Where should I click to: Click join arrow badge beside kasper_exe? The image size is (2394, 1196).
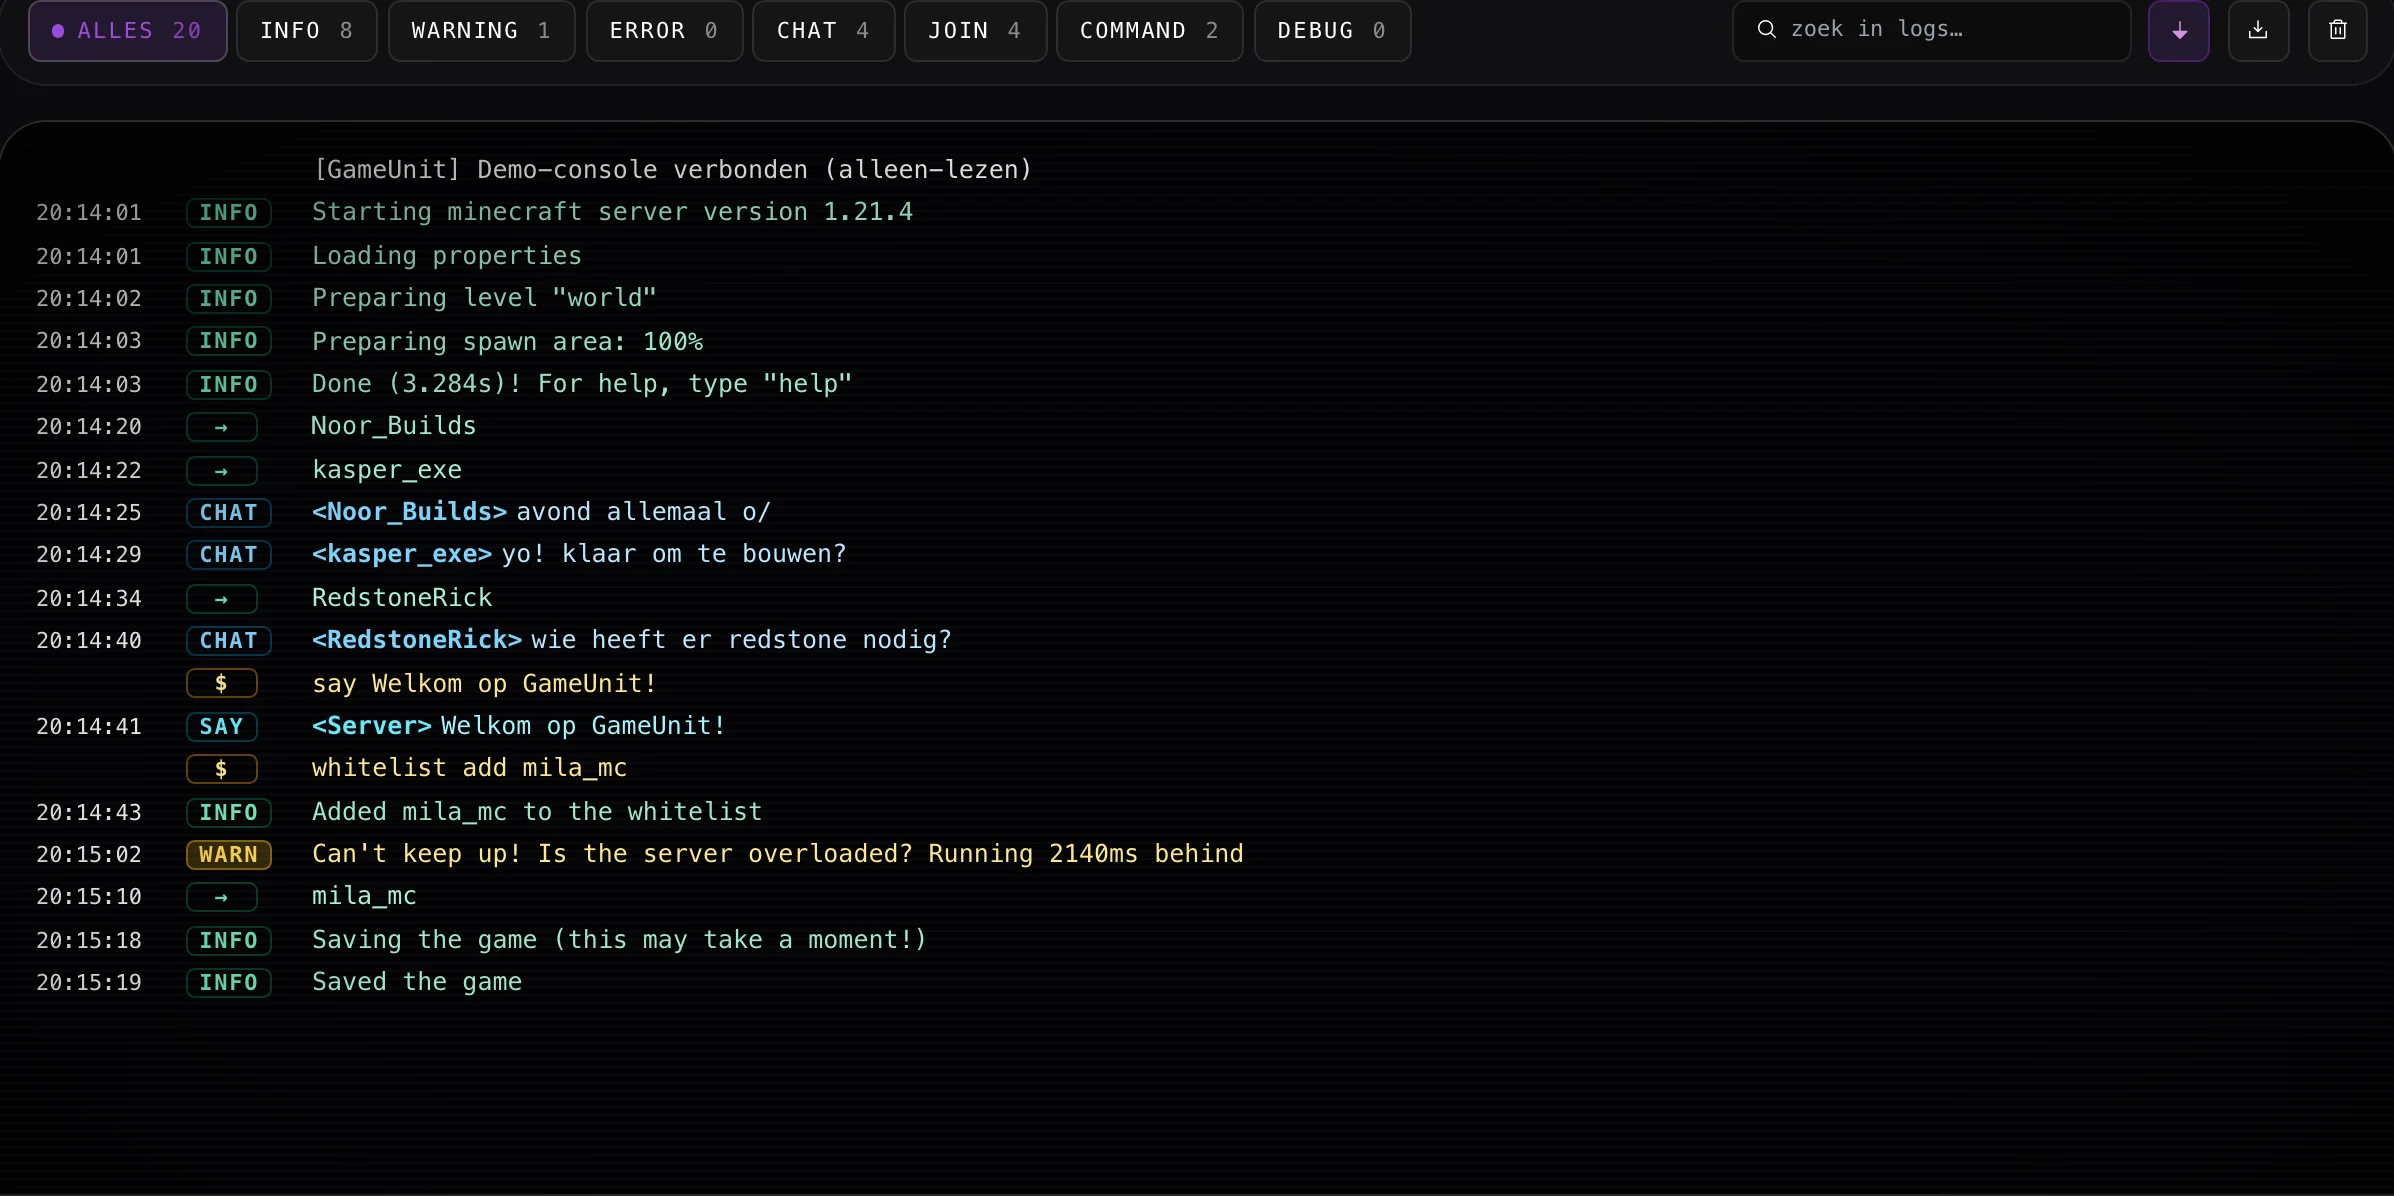222,471
